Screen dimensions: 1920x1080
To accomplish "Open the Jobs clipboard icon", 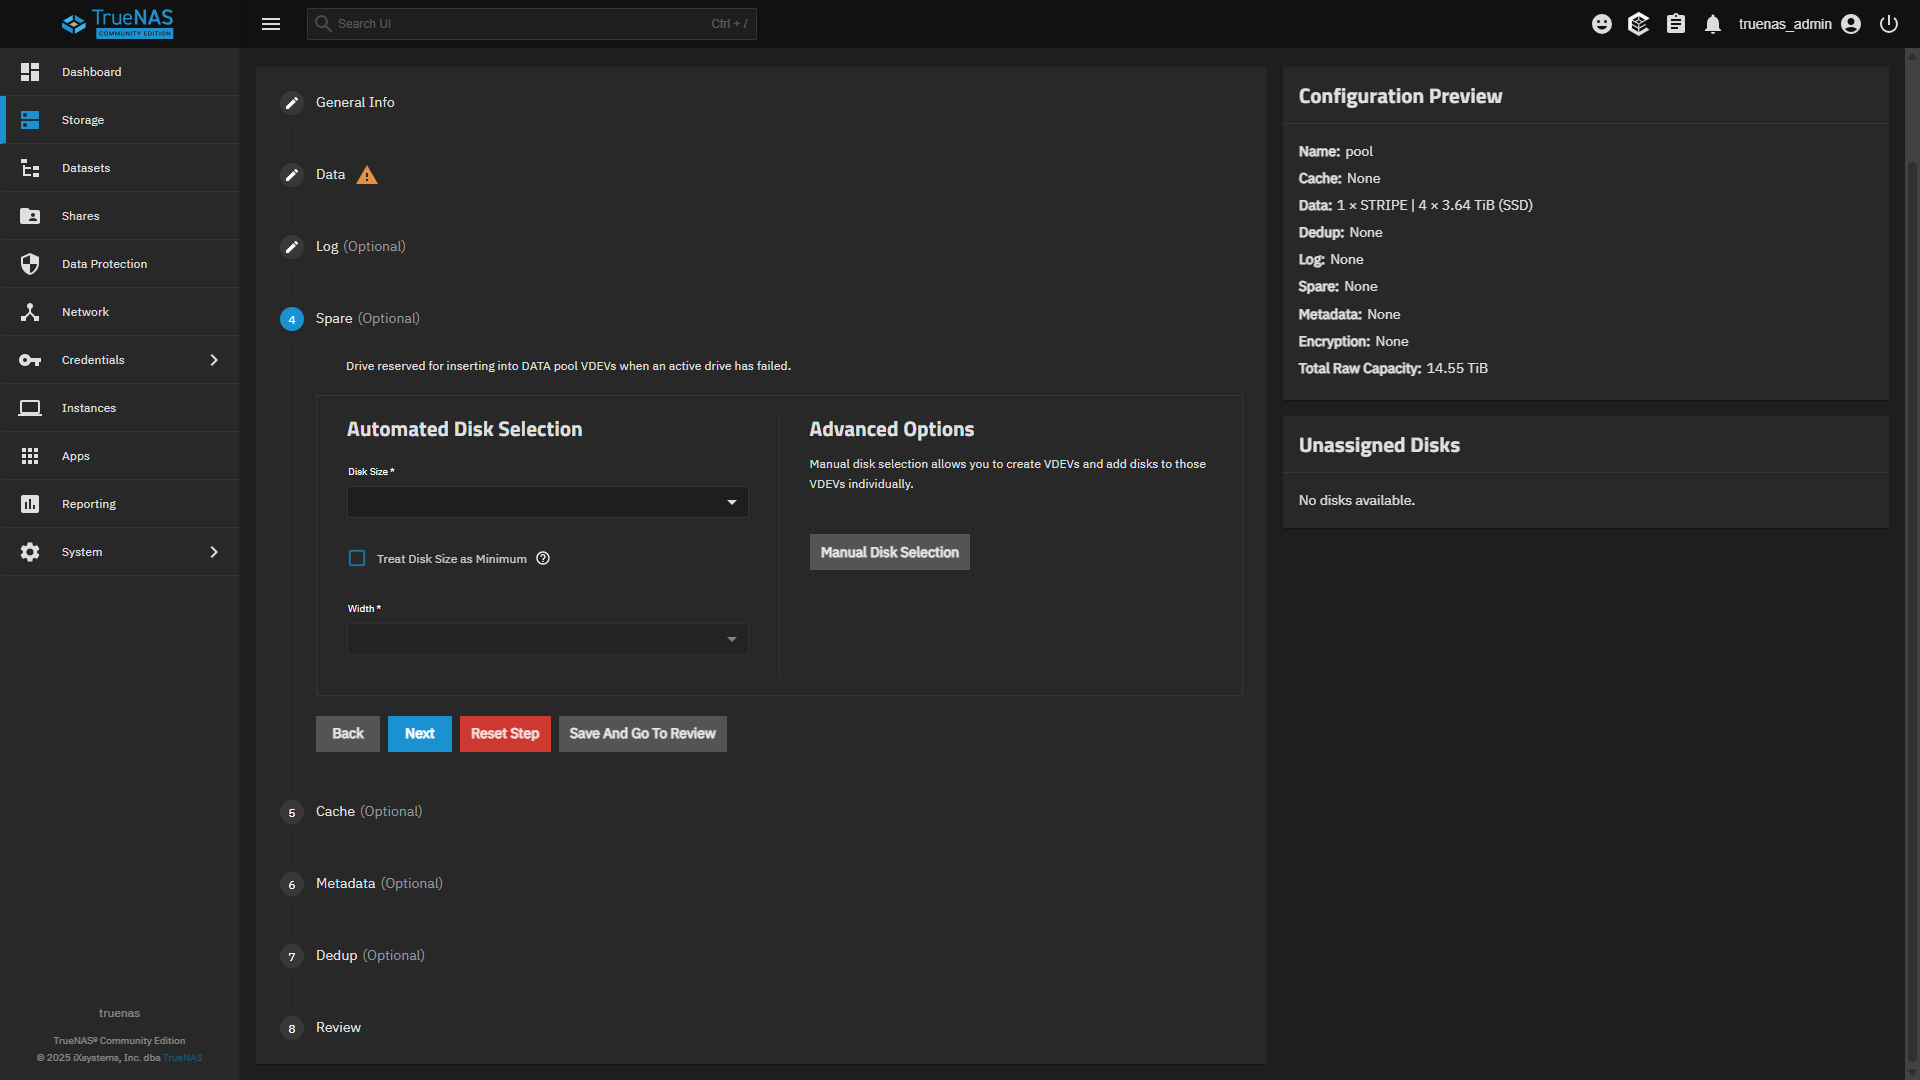I will (x=1676, y=24).
